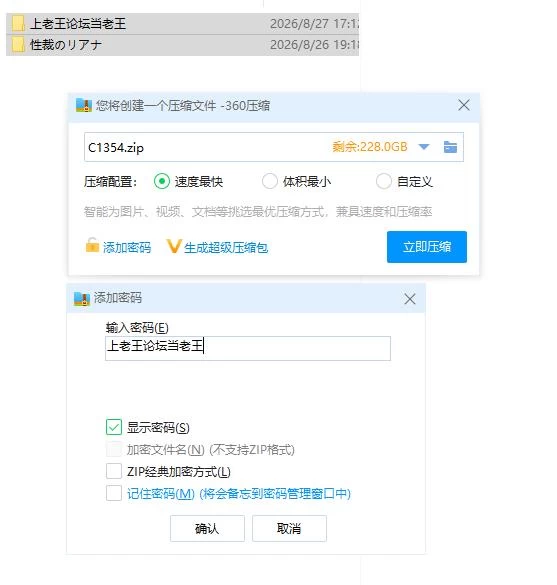This screenshot has width=557, height=585.
Task: Click the 360压缩 app icon in title bar
Action: click(x=84, y=105)
